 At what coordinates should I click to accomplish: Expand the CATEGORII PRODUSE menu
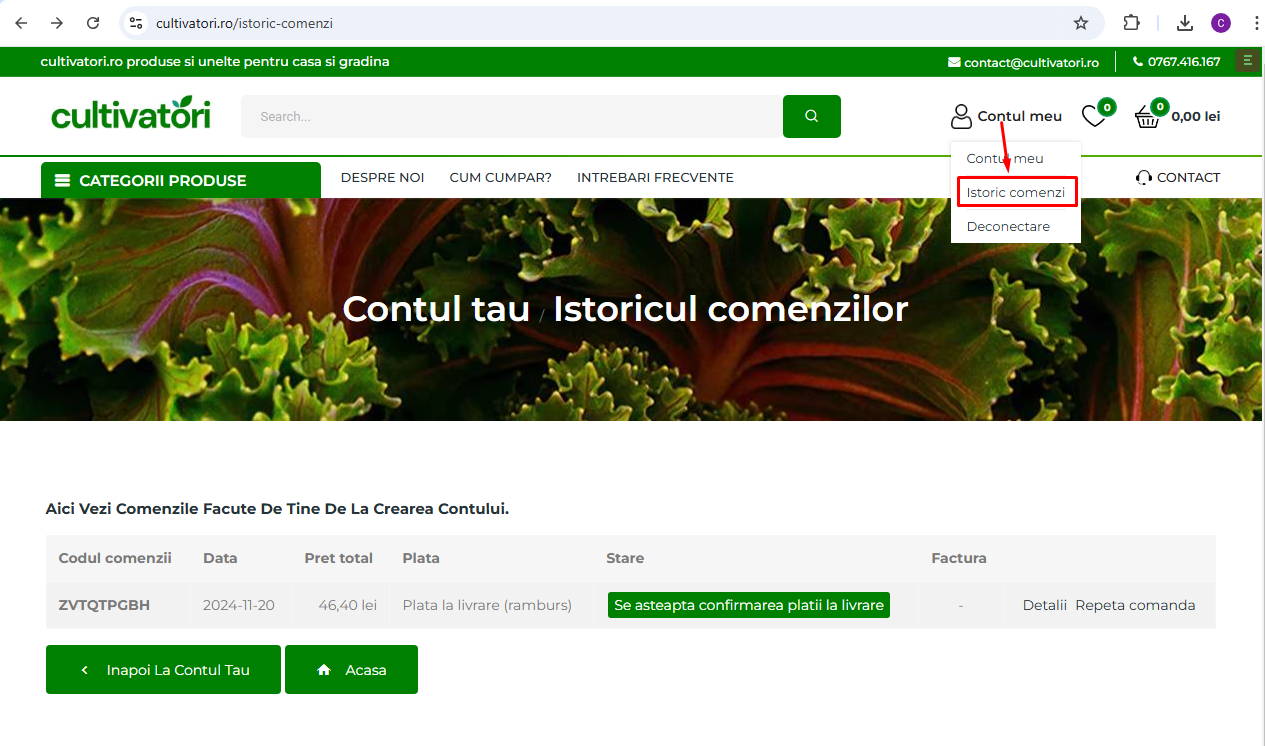pyautogui.click(x=181, y=180)
